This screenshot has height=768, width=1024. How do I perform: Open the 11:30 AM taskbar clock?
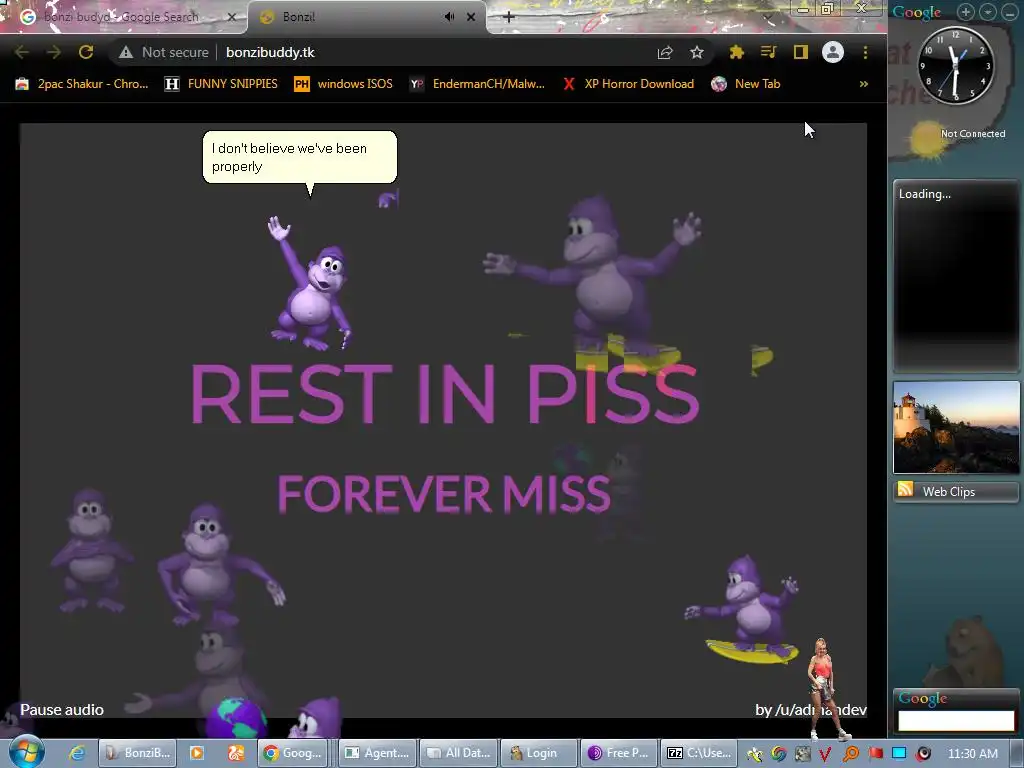coord(972,754)
